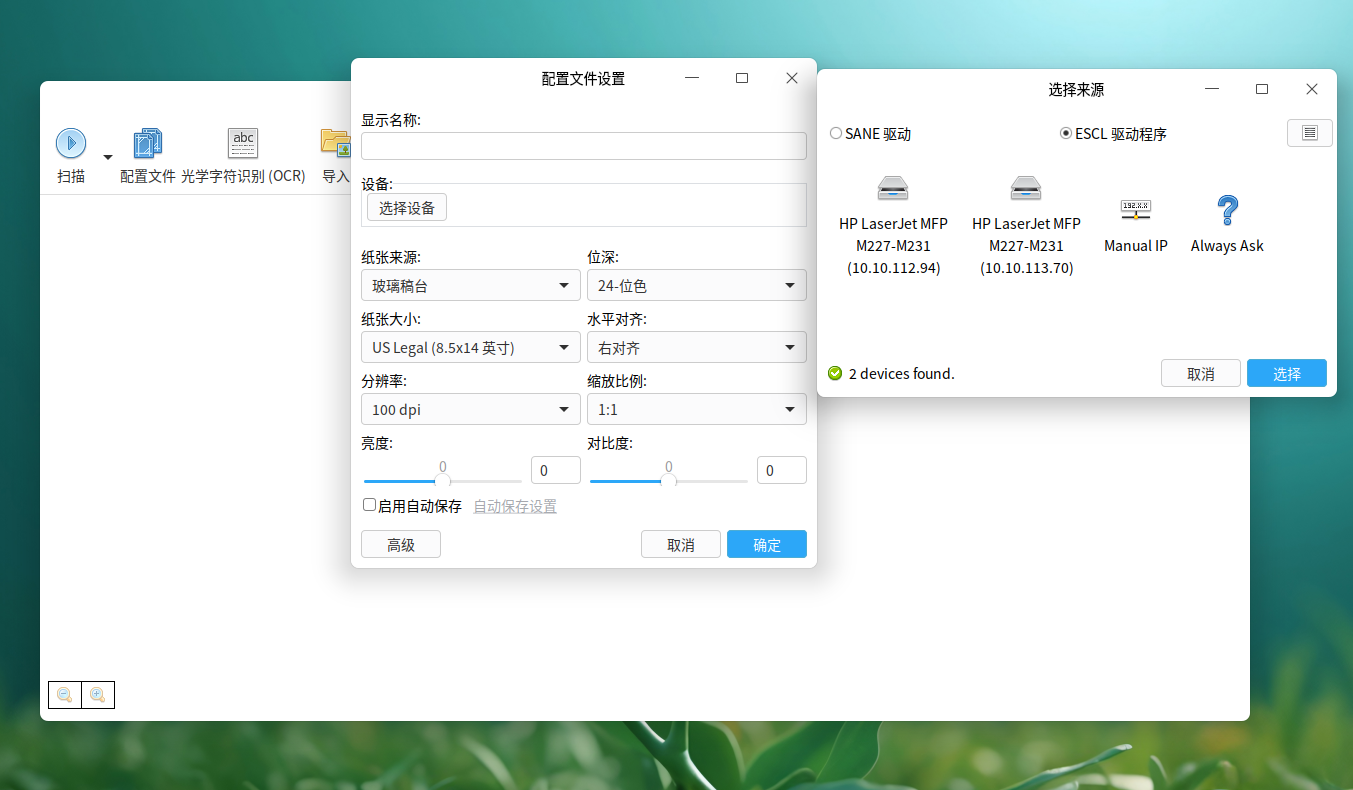Start a scan with the Scan toolbar icon

coord(71,143)
